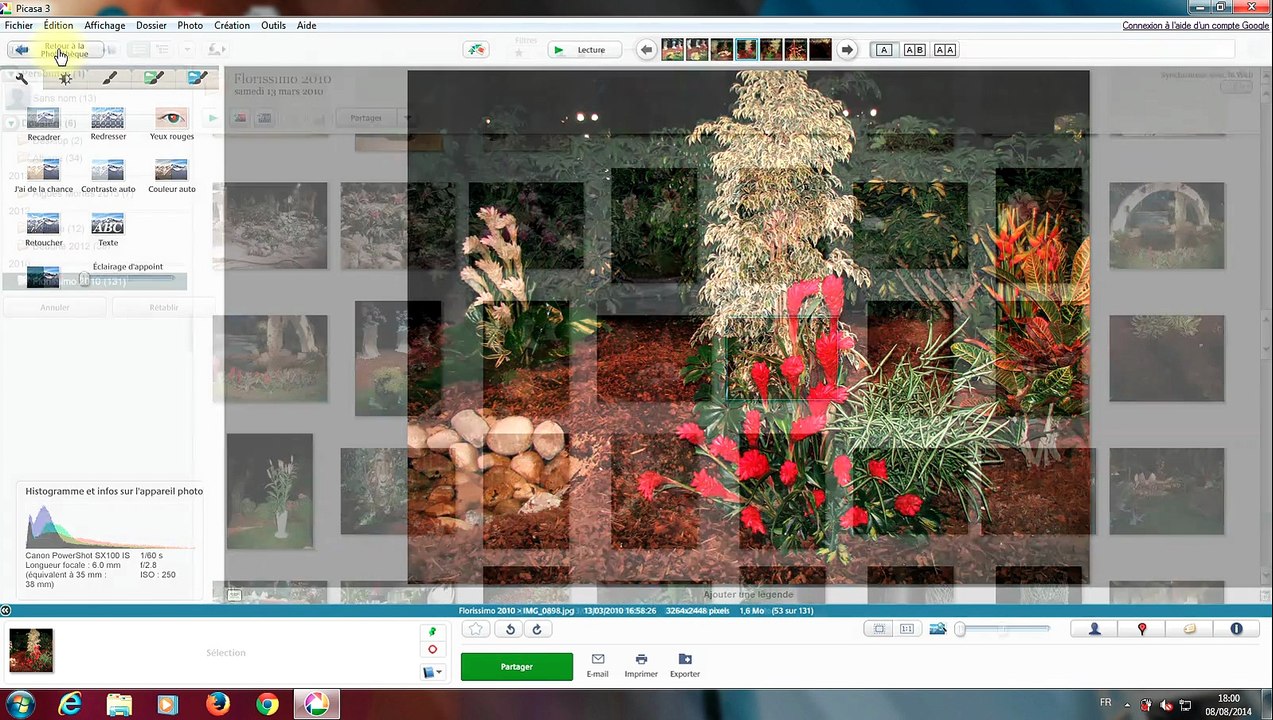Click the E-mail icon
The width and height of the screenshot is (1273, 720).
pos(598,666)
